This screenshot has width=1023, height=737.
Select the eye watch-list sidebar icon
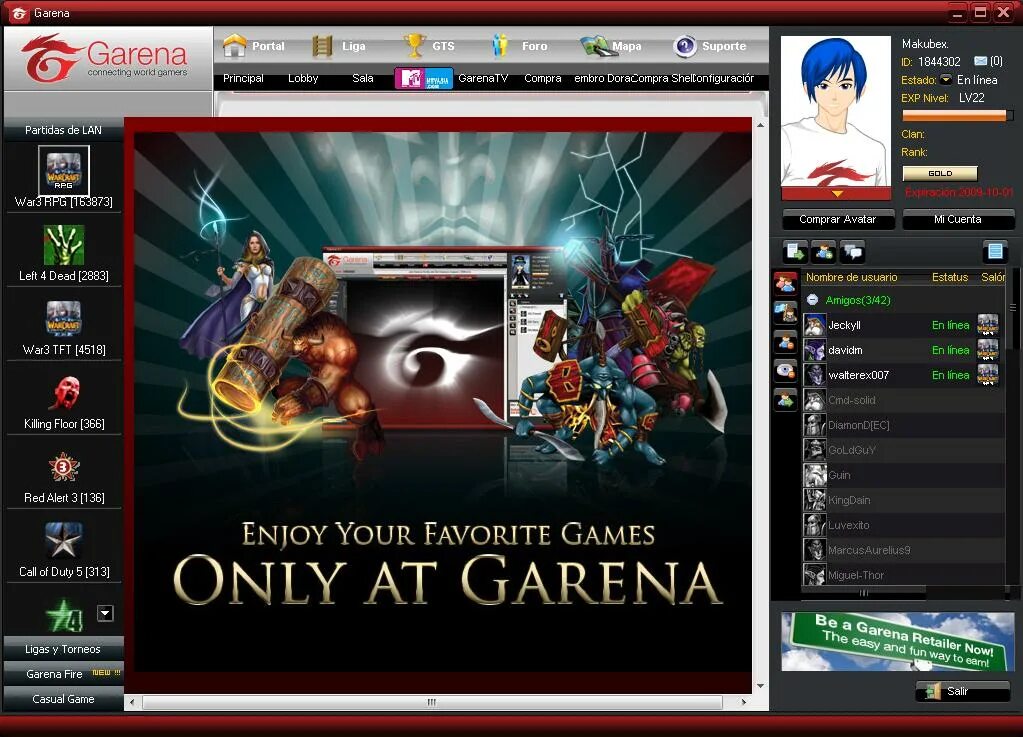(x=786, y=370)
